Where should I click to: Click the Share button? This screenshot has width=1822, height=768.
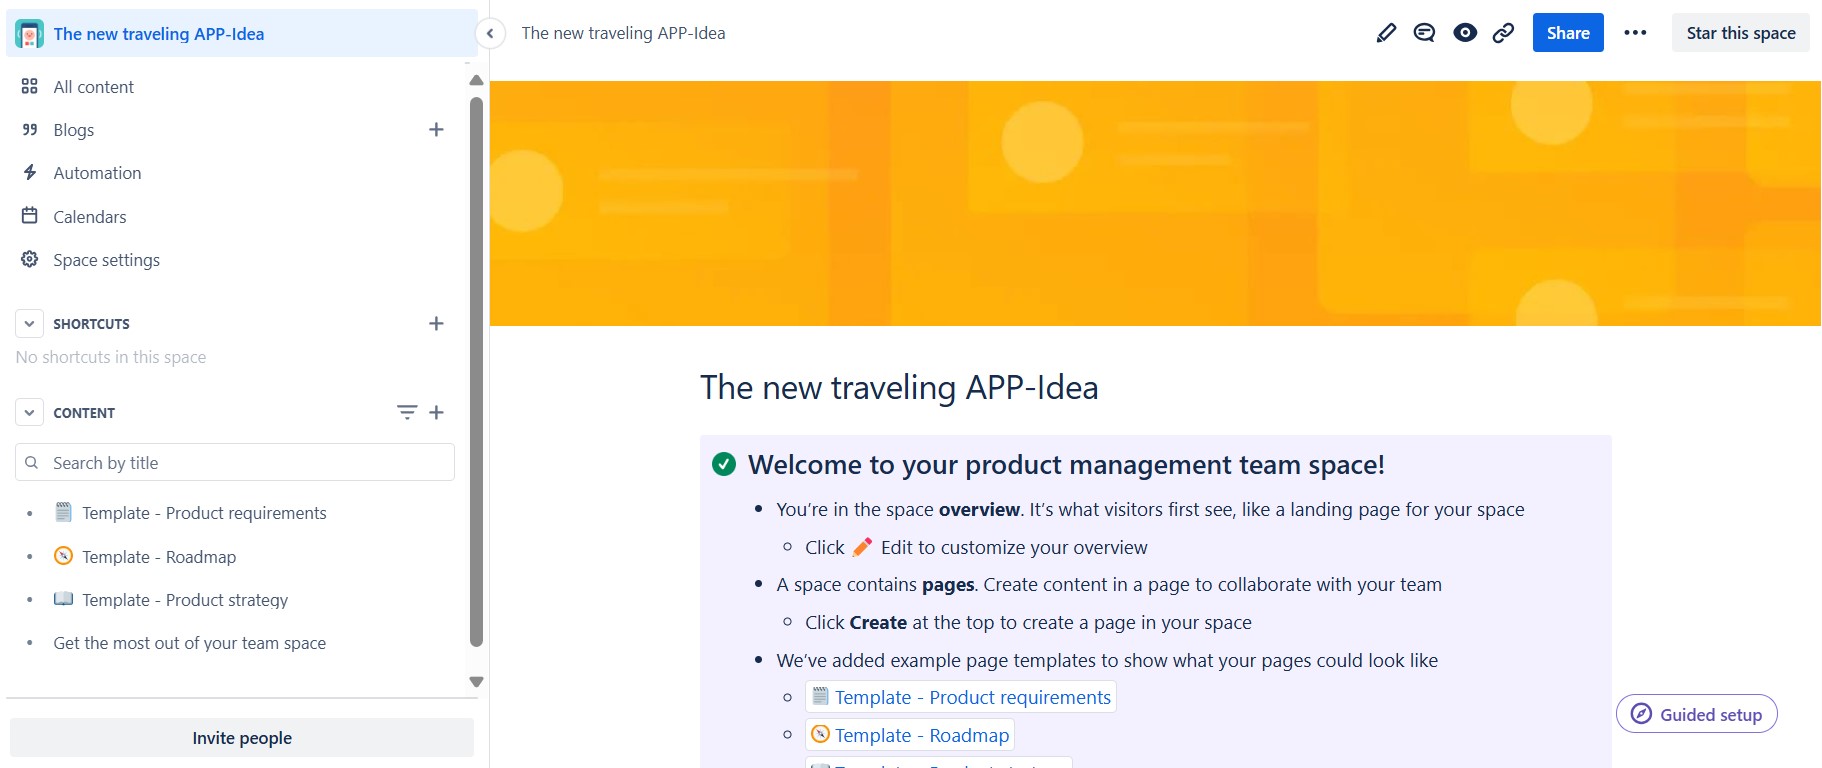[1568, 33]
